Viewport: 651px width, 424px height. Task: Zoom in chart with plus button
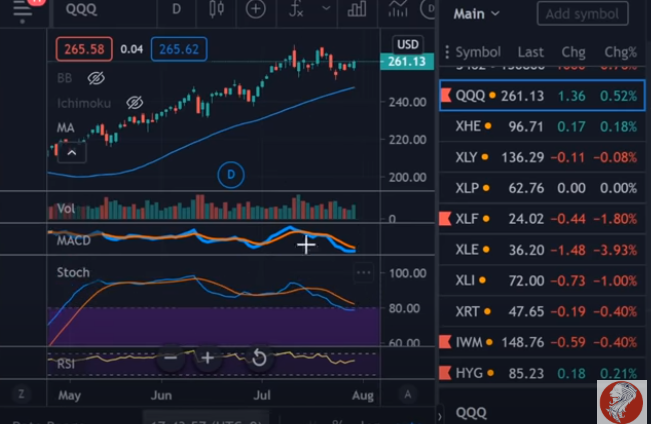click(x=207, y=358)
